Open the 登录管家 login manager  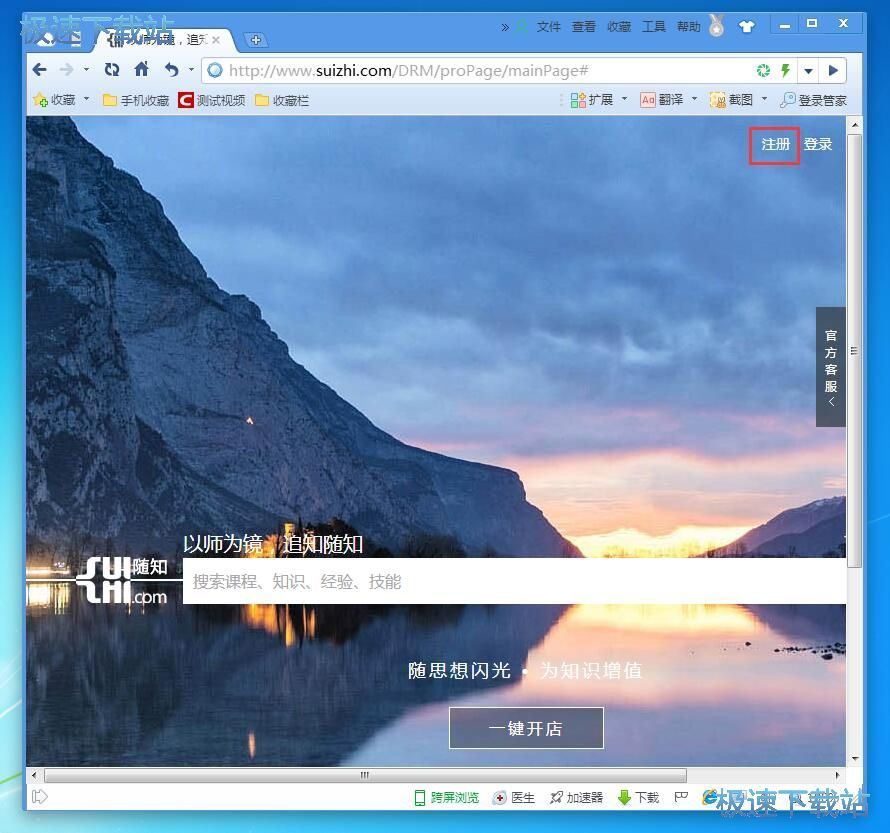813,100
